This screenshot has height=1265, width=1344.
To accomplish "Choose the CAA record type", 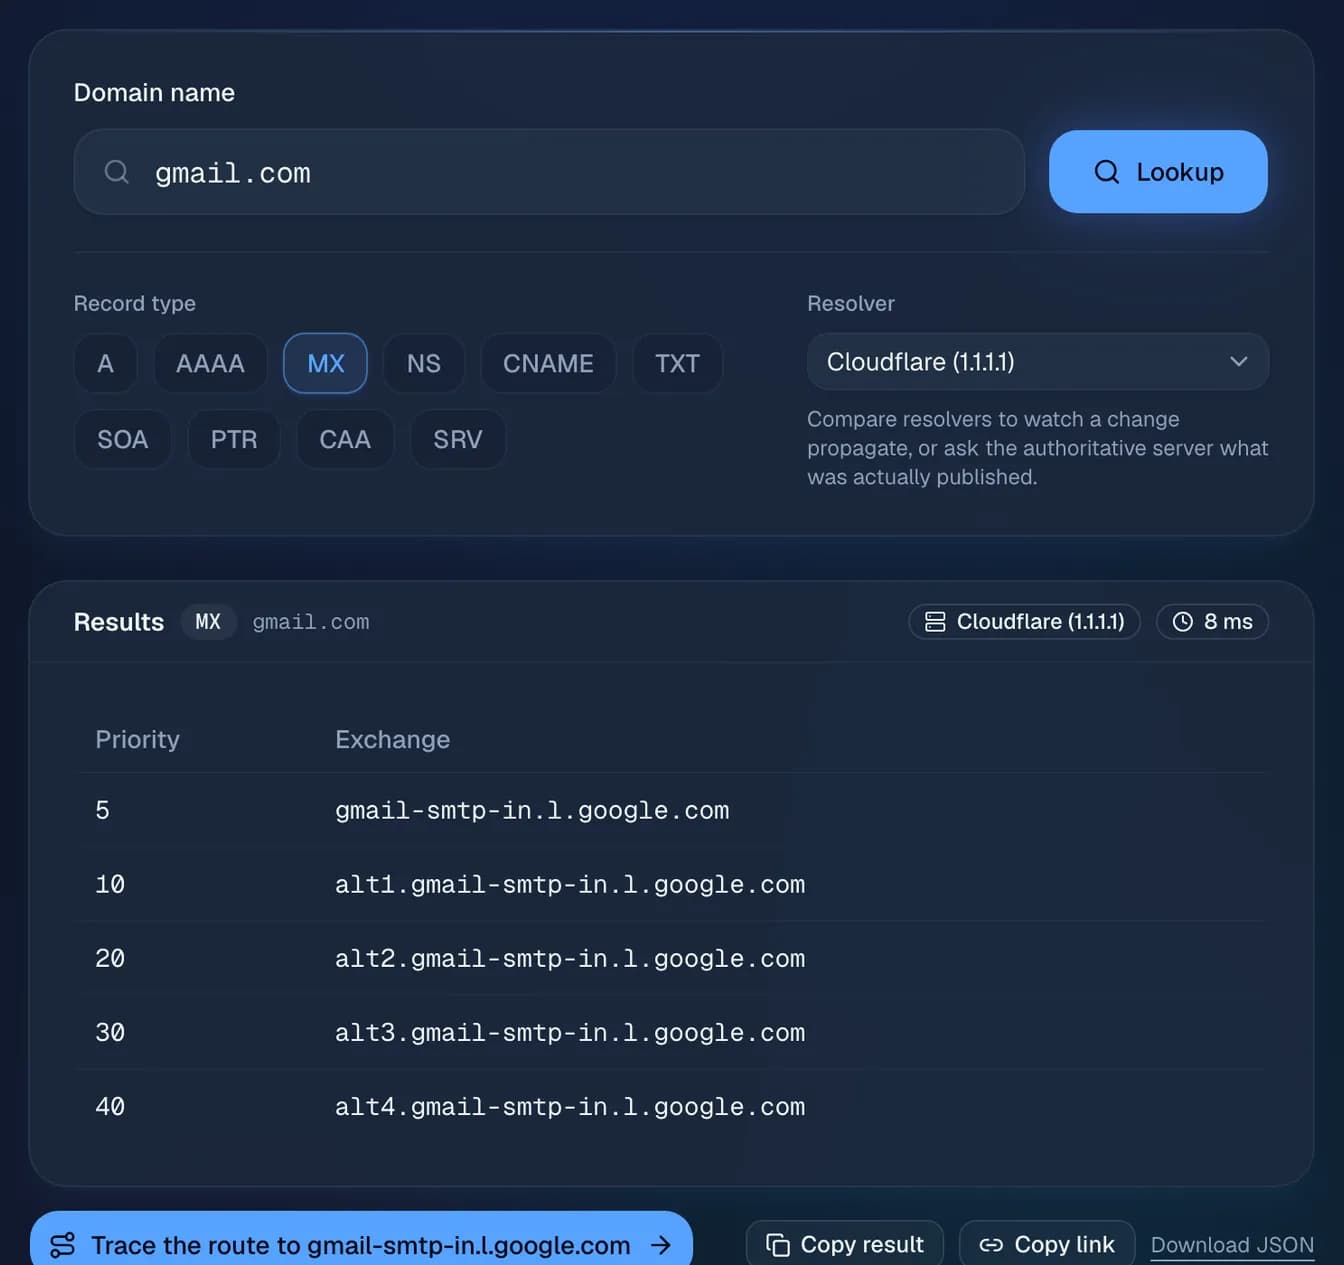I will click(345, 439).
